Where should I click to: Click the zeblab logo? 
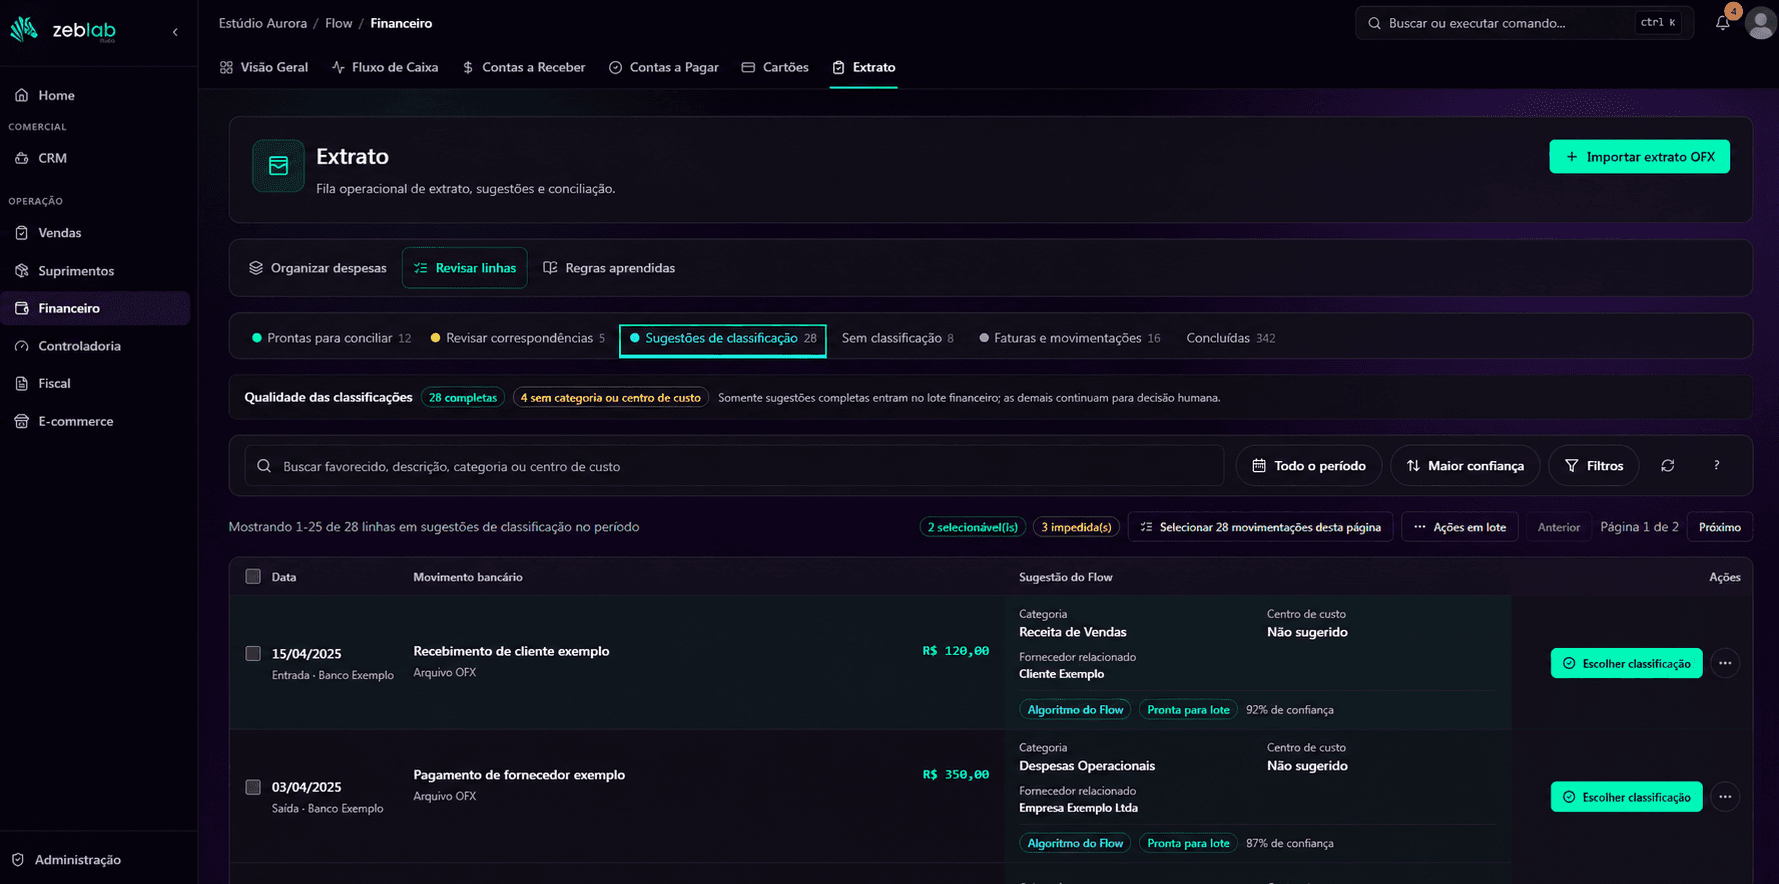click(x=63, y=30)
